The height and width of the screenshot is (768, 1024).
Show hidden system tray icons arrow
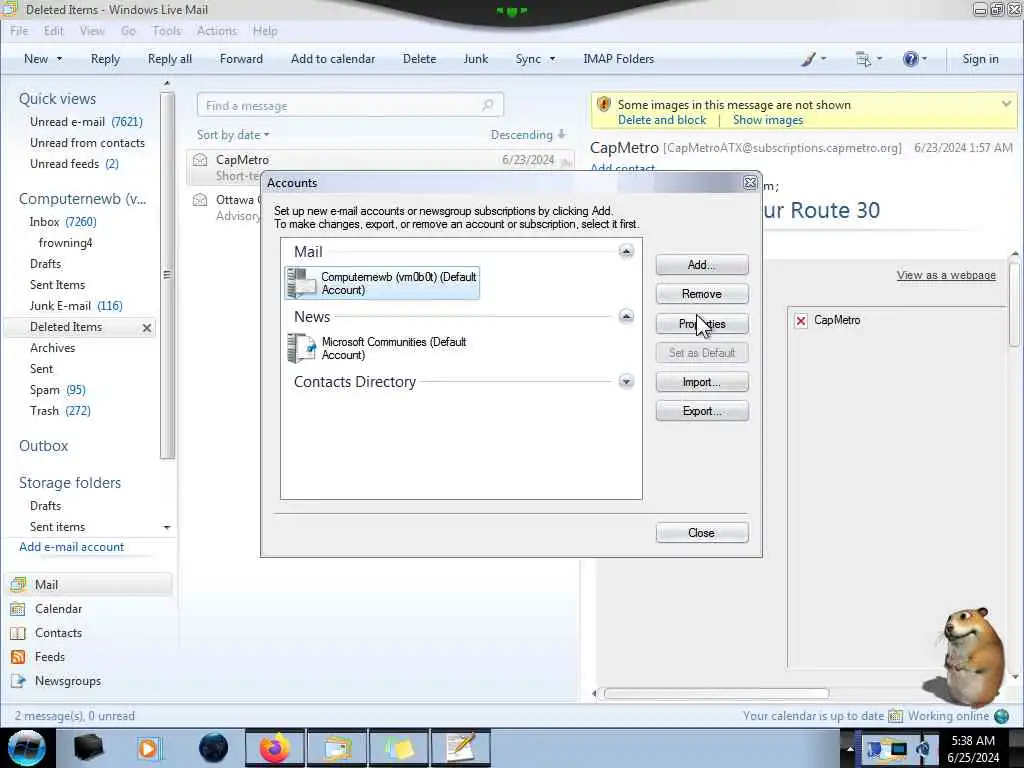850,749
